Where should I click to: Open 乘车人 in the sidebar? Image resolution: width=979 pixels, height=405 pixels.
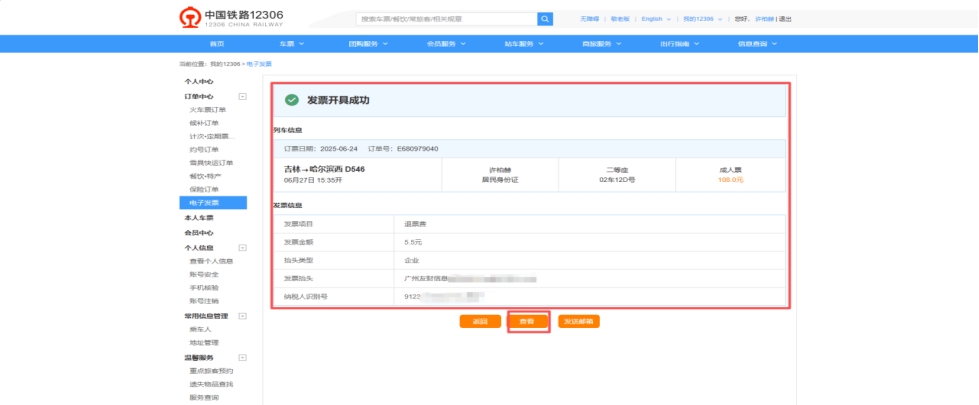pyautogui.click(x=200, y=329)
